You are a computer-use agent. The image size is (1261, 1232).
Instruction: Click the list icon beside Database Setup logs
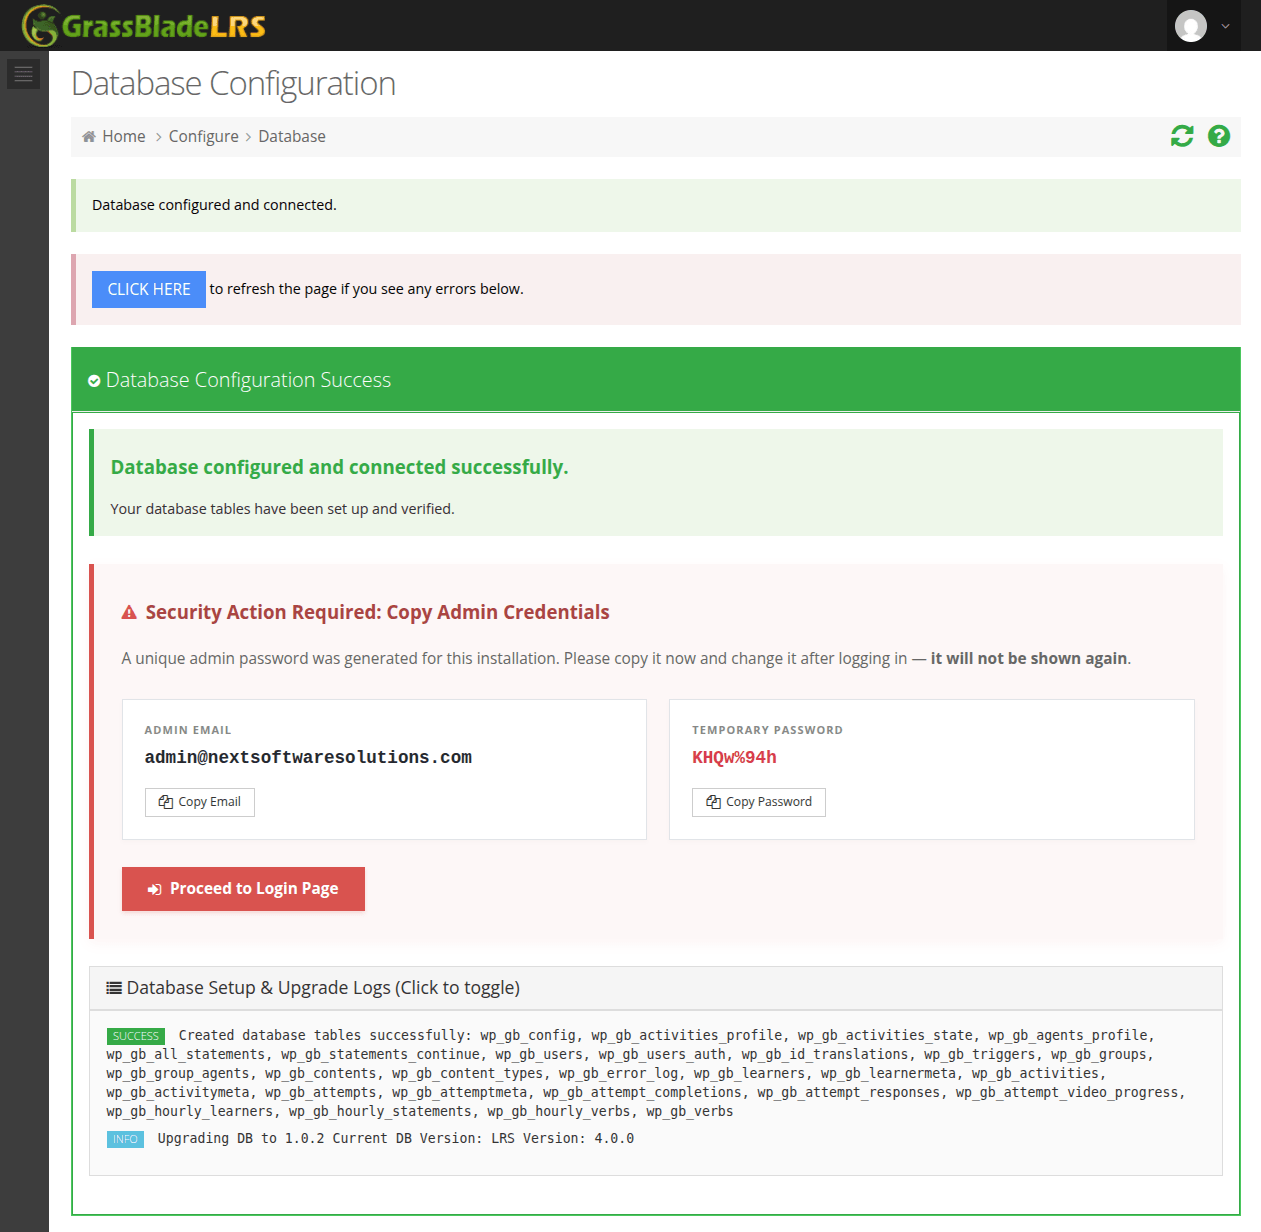[x=115, y=988]
